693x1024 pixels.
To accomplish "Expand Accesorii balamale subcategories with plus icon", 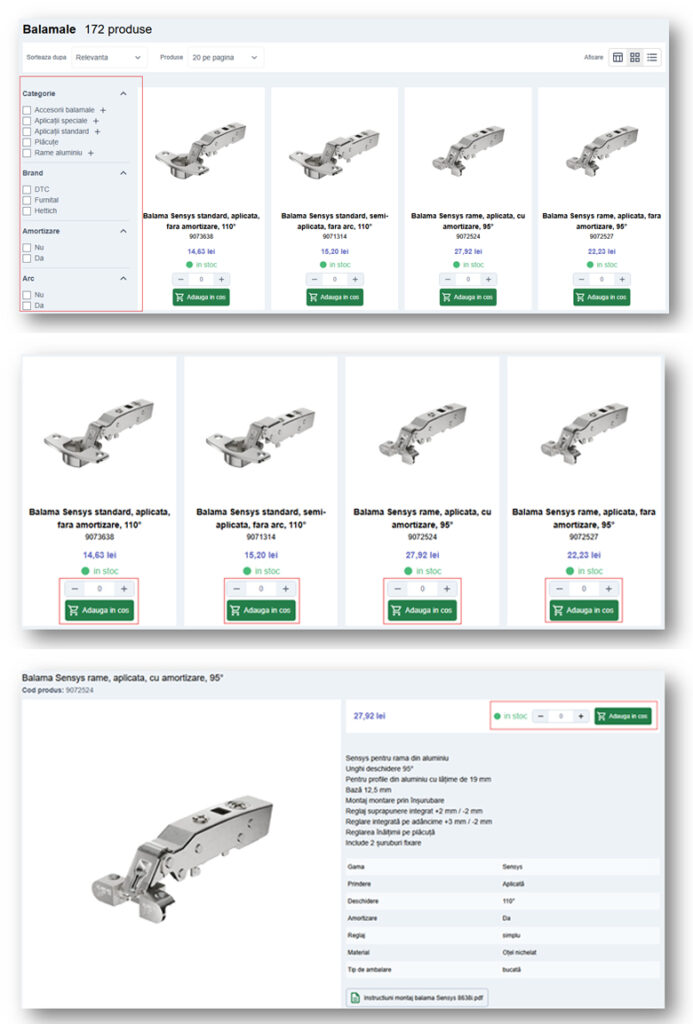I will tap(103, 110).
